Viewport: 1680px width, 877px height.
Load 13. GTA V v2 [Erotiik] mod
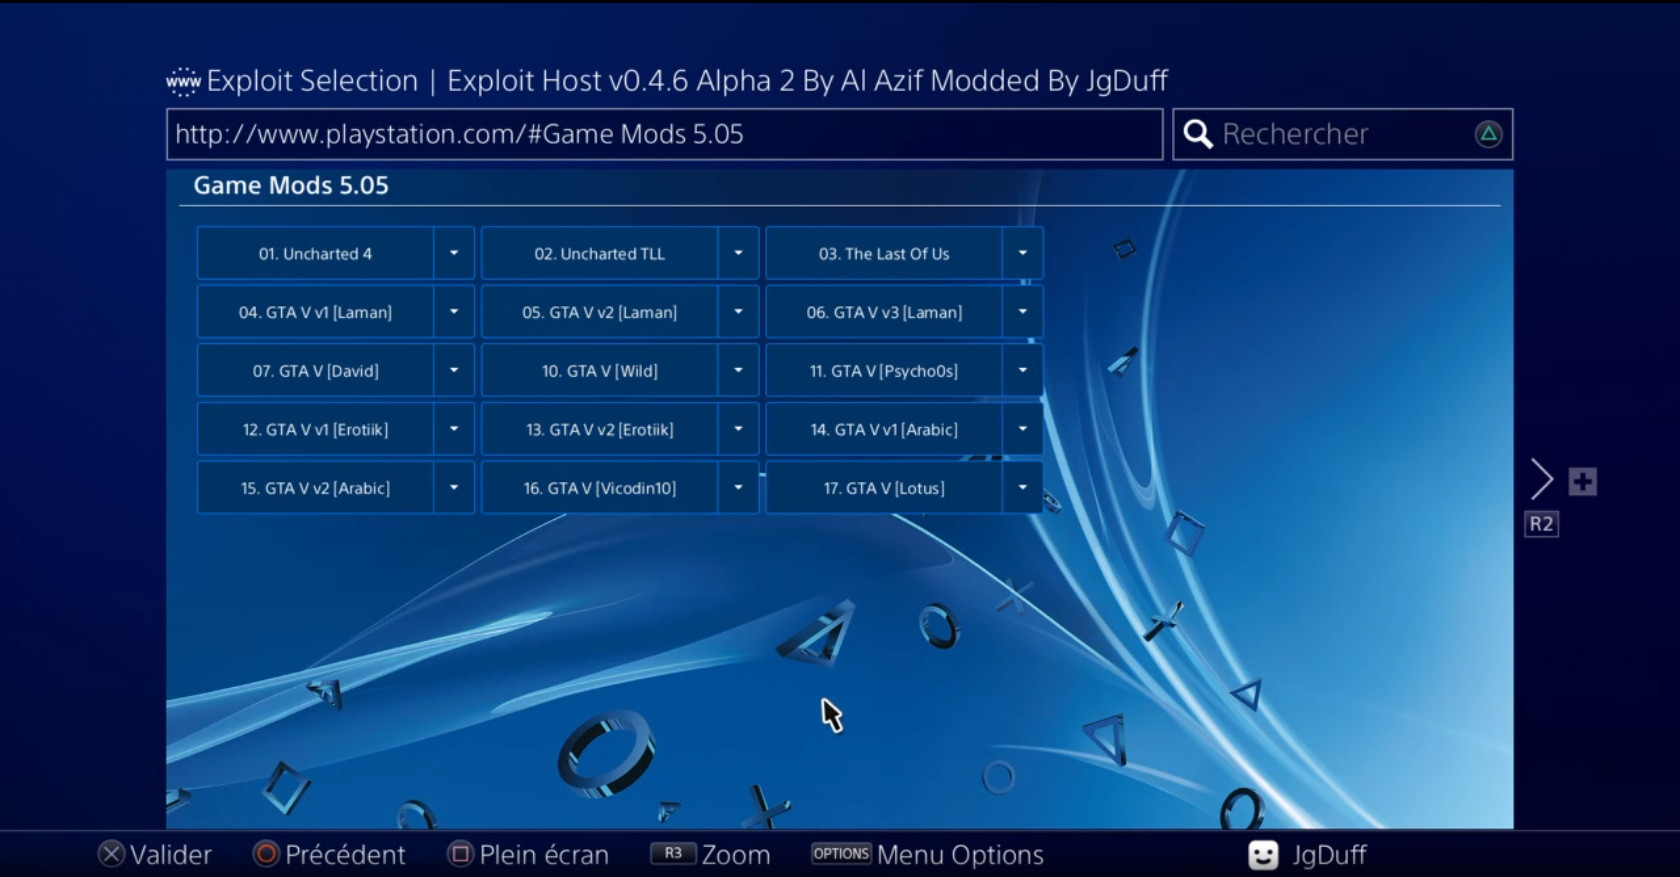click(599, 429)
